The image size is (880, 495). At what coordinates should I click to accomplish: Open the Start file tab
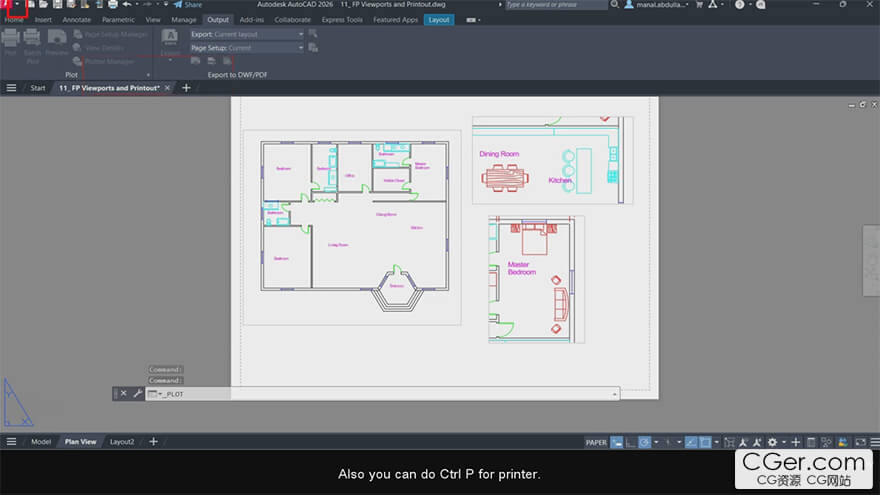[38, 88]
